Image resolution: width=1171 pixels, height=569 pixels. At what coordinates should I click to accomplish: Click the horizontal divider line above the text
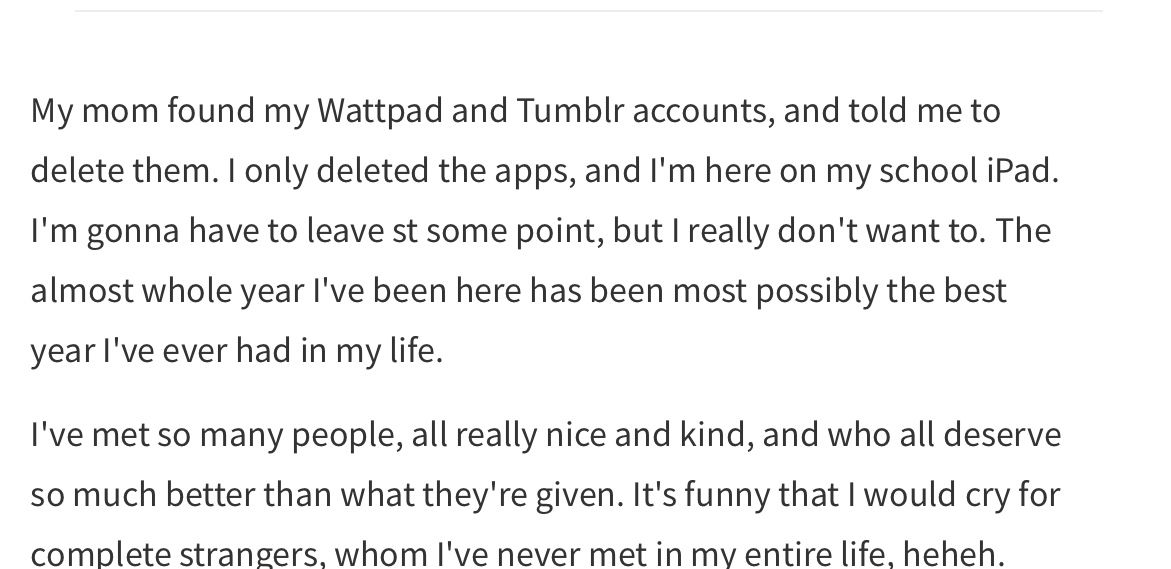pyautogui.click(x=588, y=10)
